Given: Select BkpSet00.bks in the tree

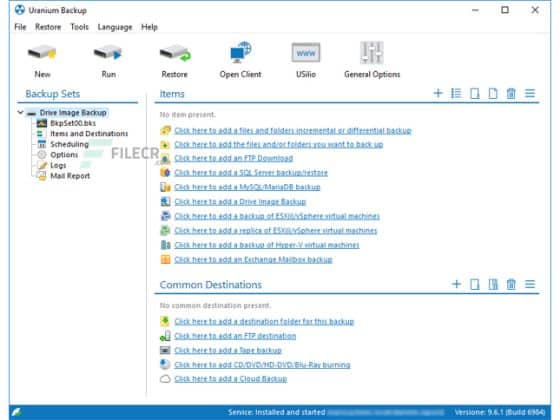Looking at the screenshot, I should tap(73, 123).
